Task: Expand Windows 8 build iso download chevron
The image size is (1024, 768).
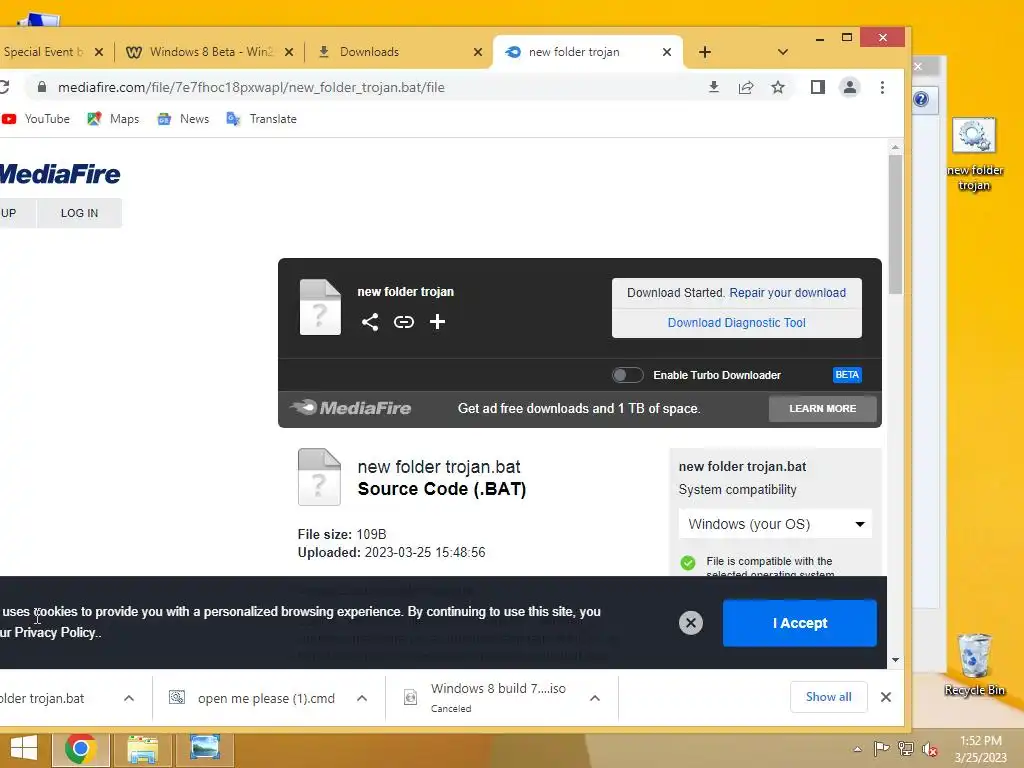Action: (x=595, y=698)
